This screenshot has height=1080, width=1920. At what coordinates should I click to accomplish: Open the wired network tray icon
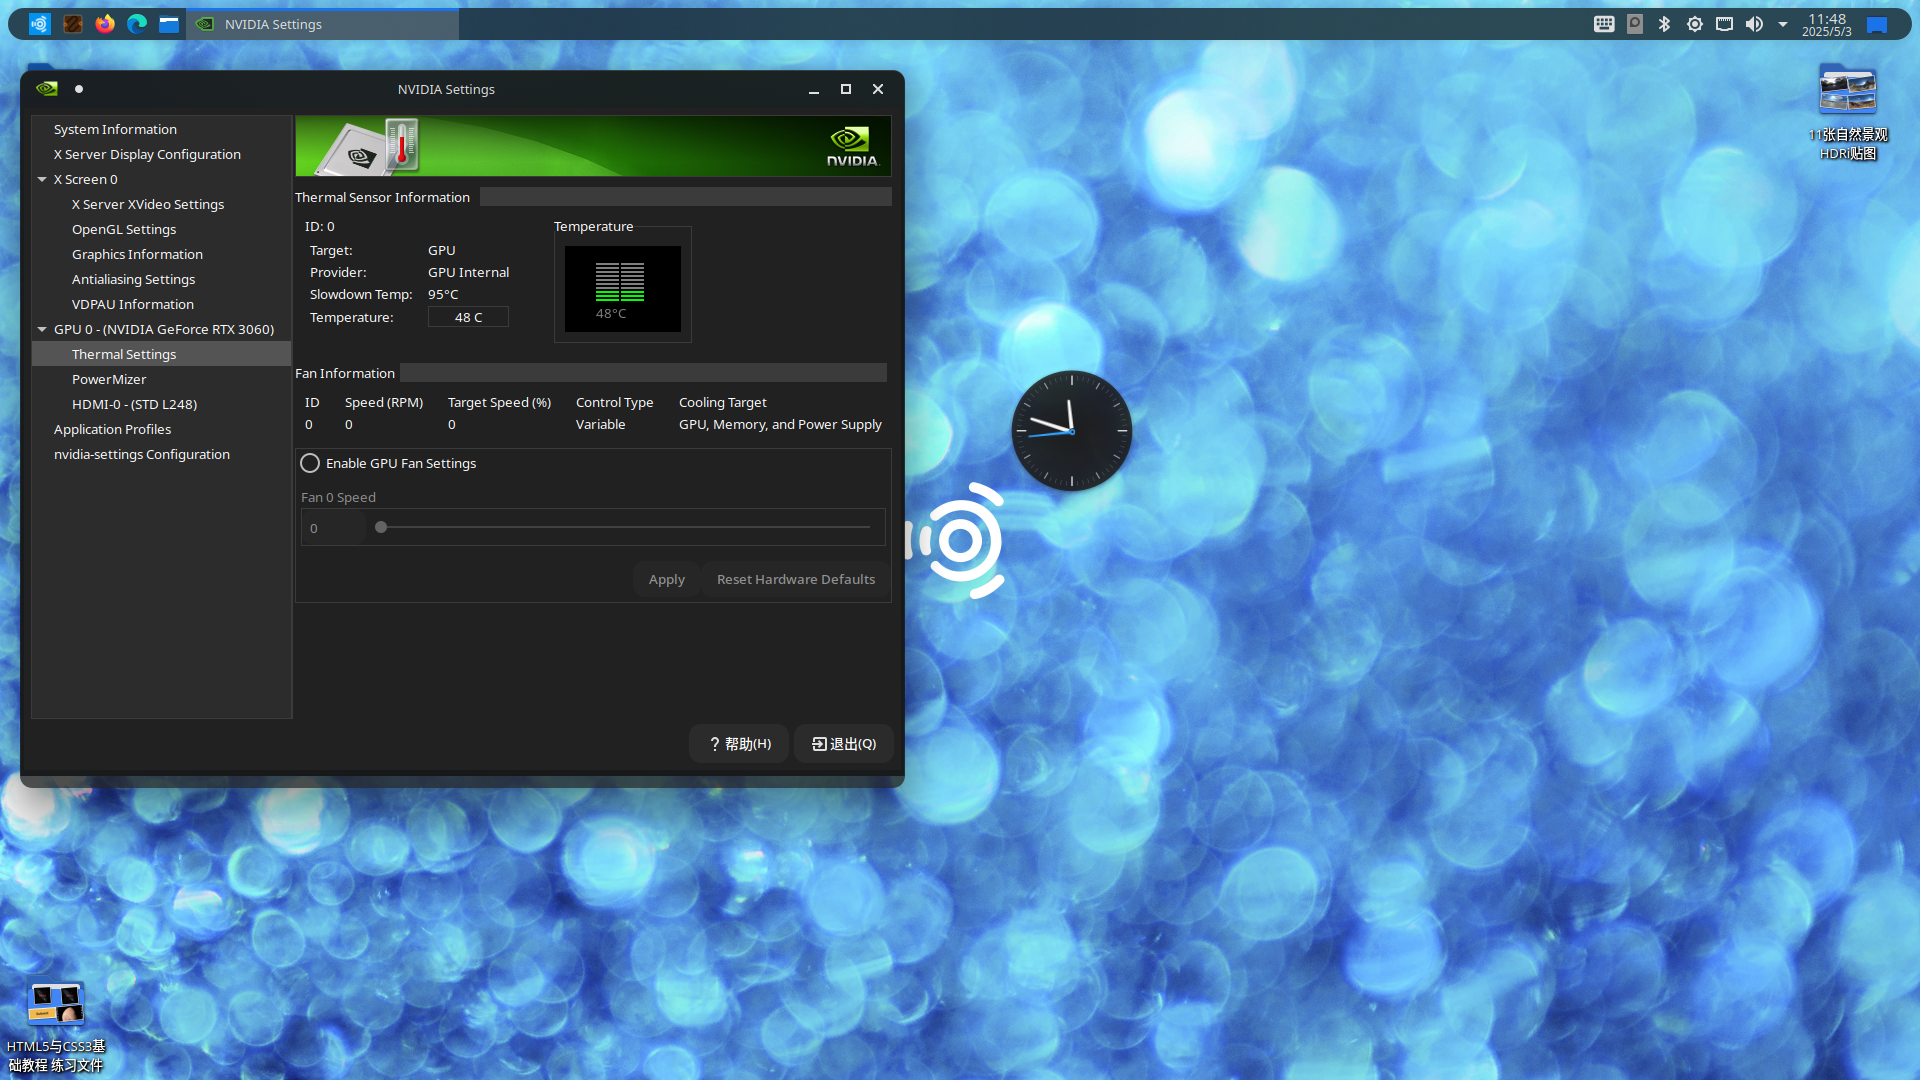click(1725, 24)
